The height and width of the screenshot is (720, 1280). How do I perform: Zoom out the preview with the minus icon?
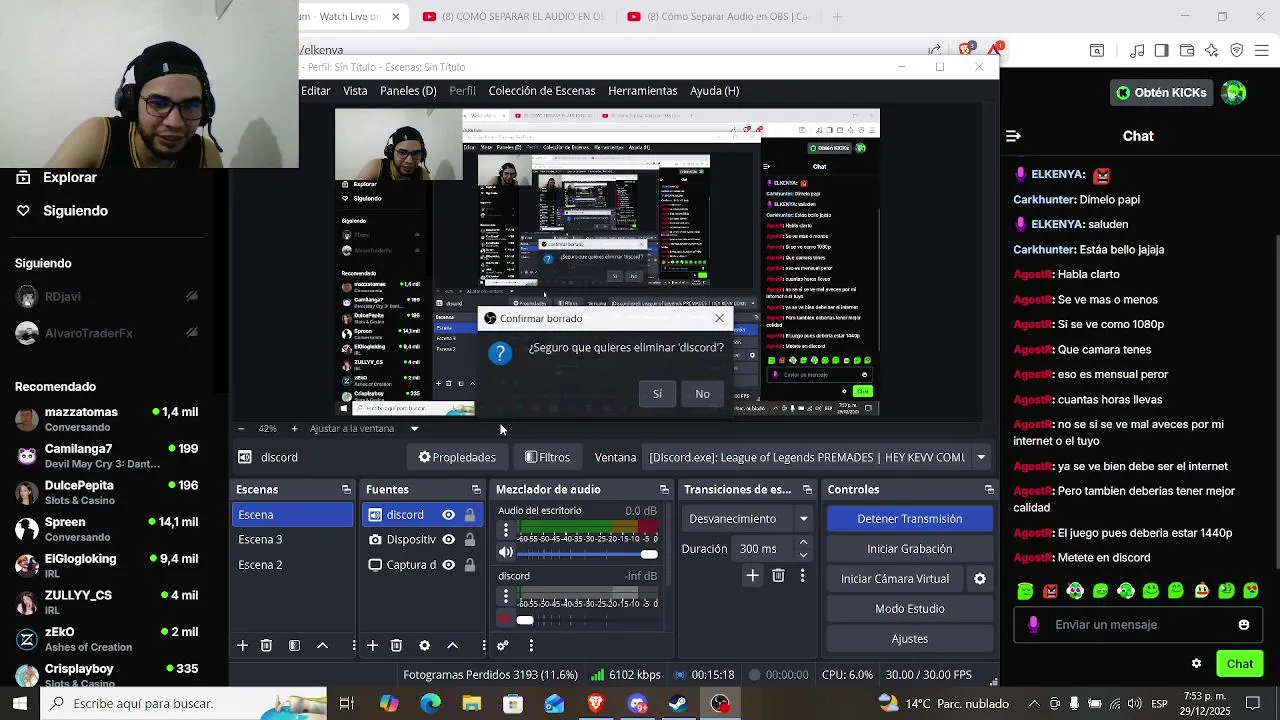coord(241,428)
